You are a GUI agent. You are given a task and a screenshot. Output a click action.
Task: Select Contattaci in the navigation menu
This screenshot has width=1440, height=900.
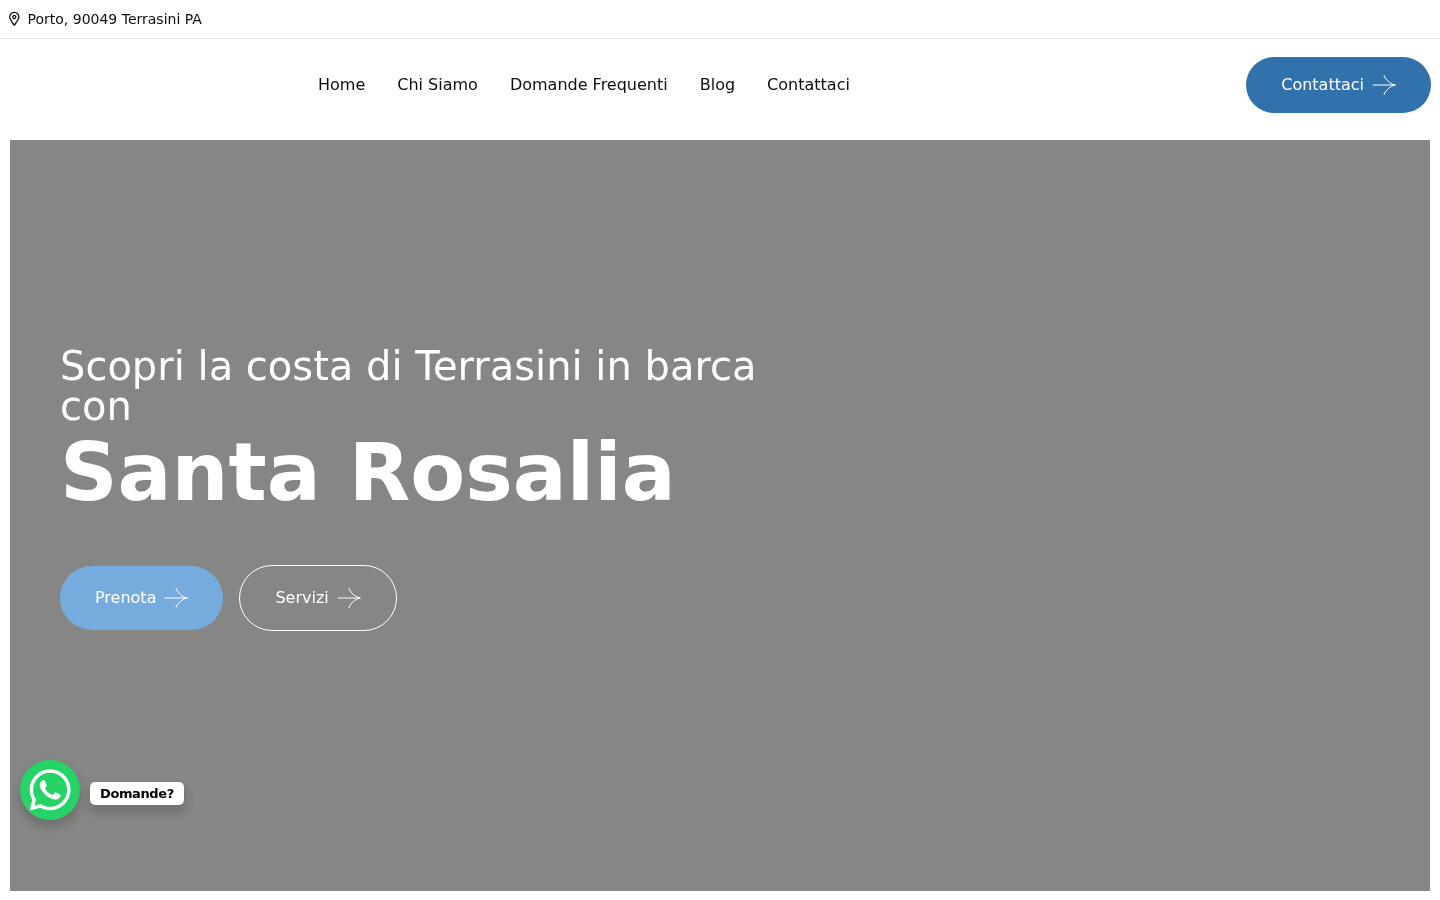(x=808, y=85)
